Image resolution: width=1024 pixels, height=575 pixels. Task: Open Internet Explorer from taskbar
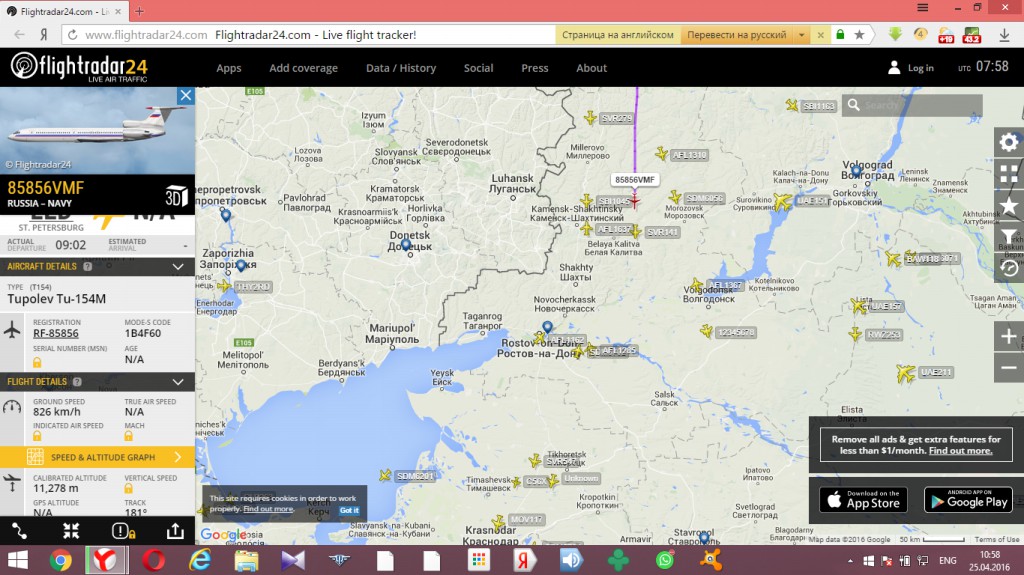pyautogui.click(x=200, y=561)
